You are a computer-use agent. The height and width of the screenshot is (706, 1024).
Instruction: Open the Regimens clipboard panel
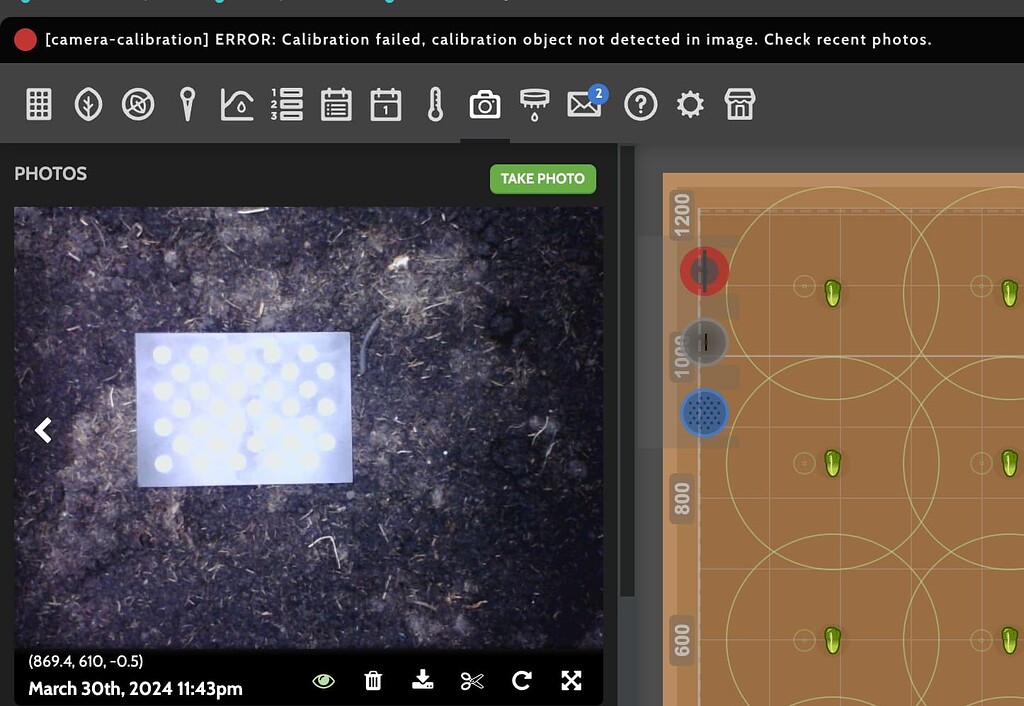tap(338, 103)
